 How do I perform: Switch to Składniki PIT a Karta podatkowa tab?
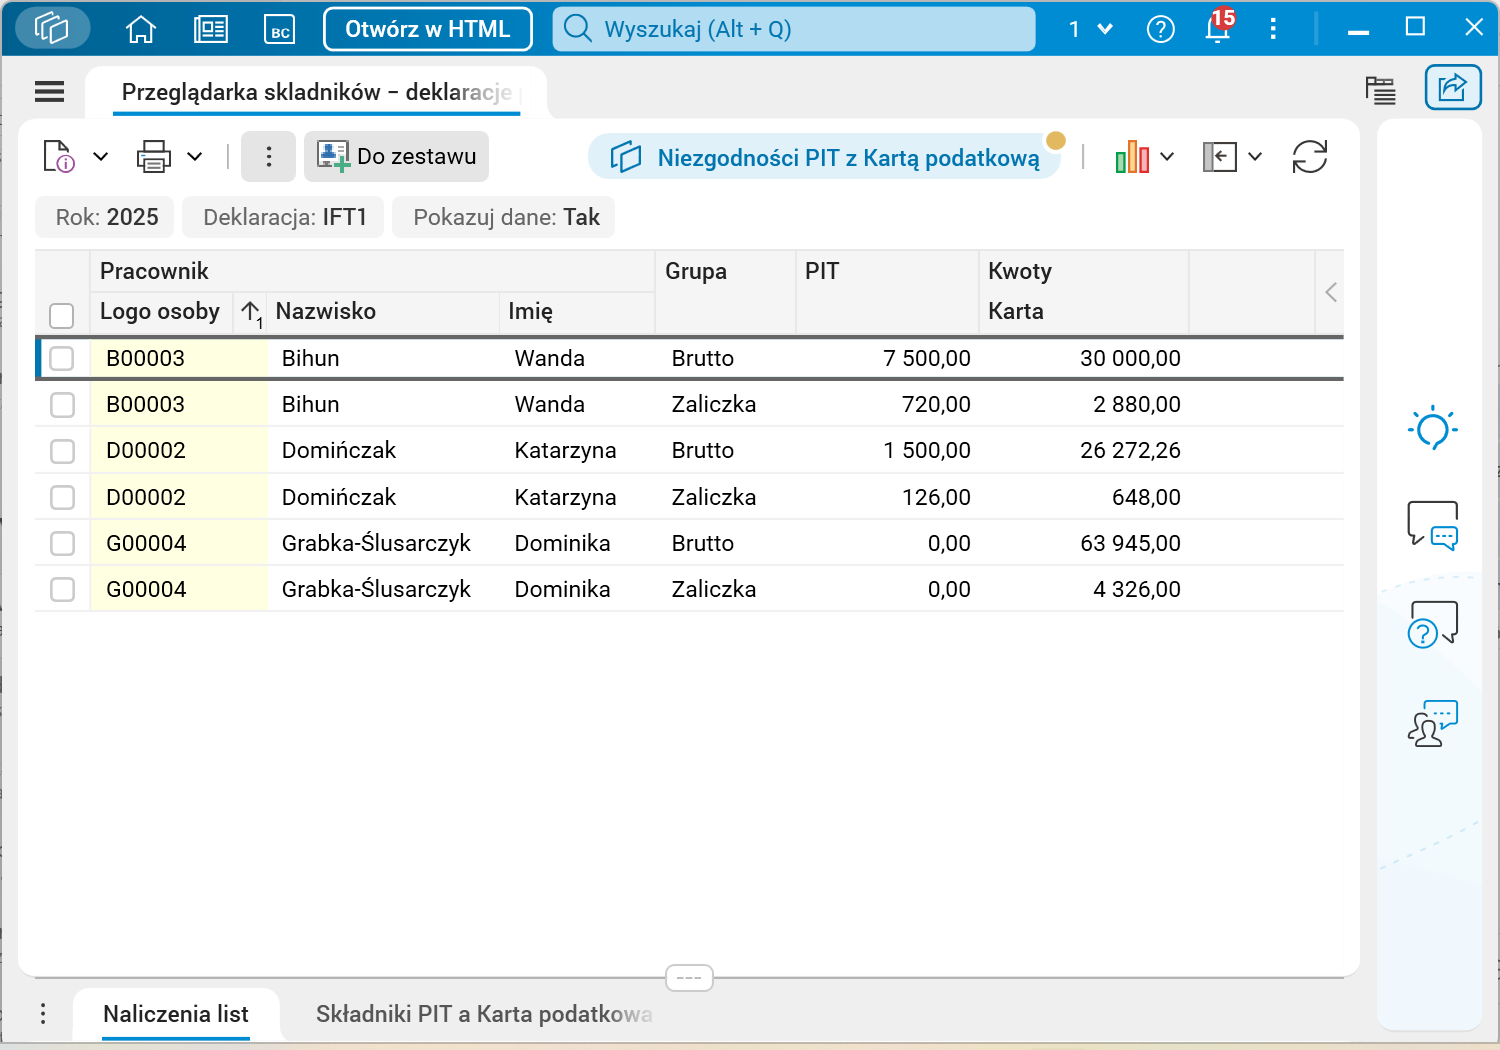(x=484, y=1014)
